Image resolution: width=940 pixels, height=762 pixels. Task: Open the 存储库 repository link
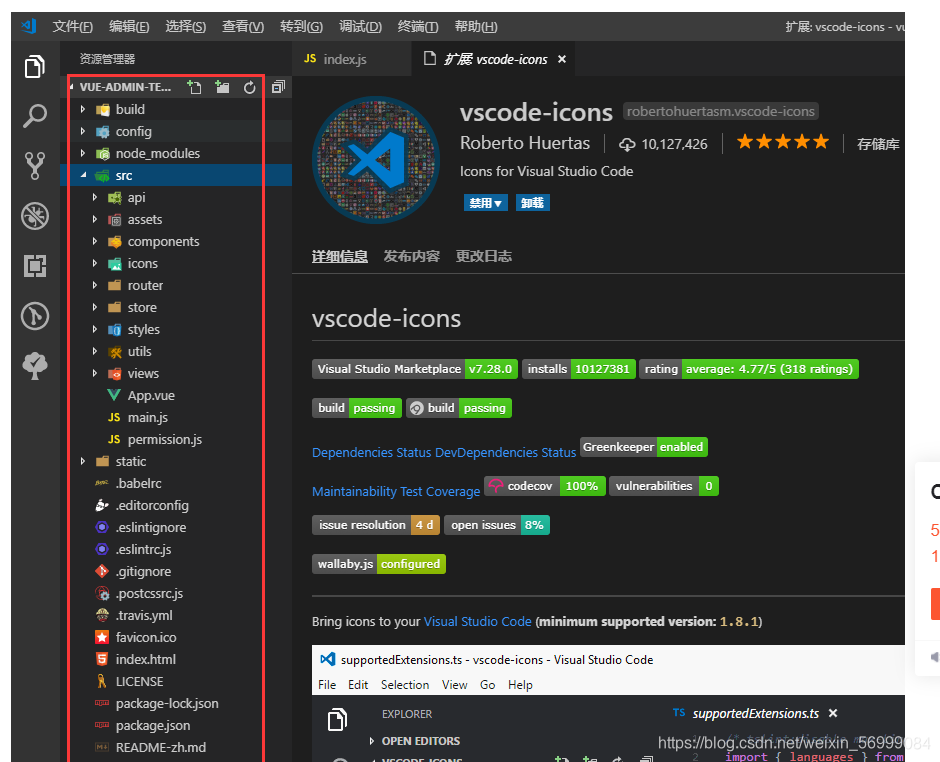(x=878, y=144)
